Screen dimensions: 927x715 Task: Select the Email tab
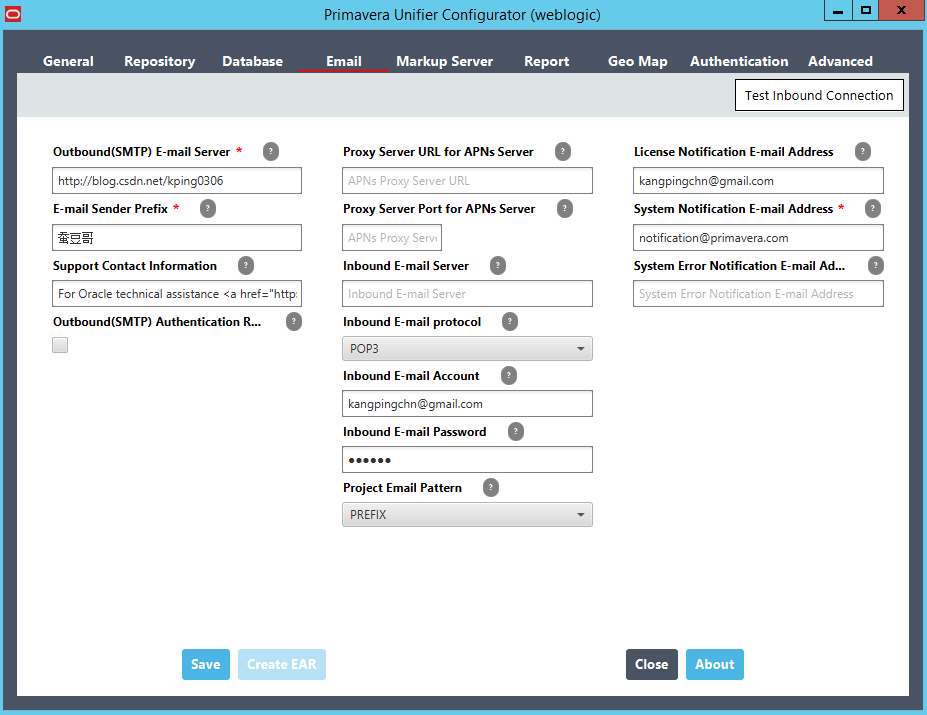point(343,62)
